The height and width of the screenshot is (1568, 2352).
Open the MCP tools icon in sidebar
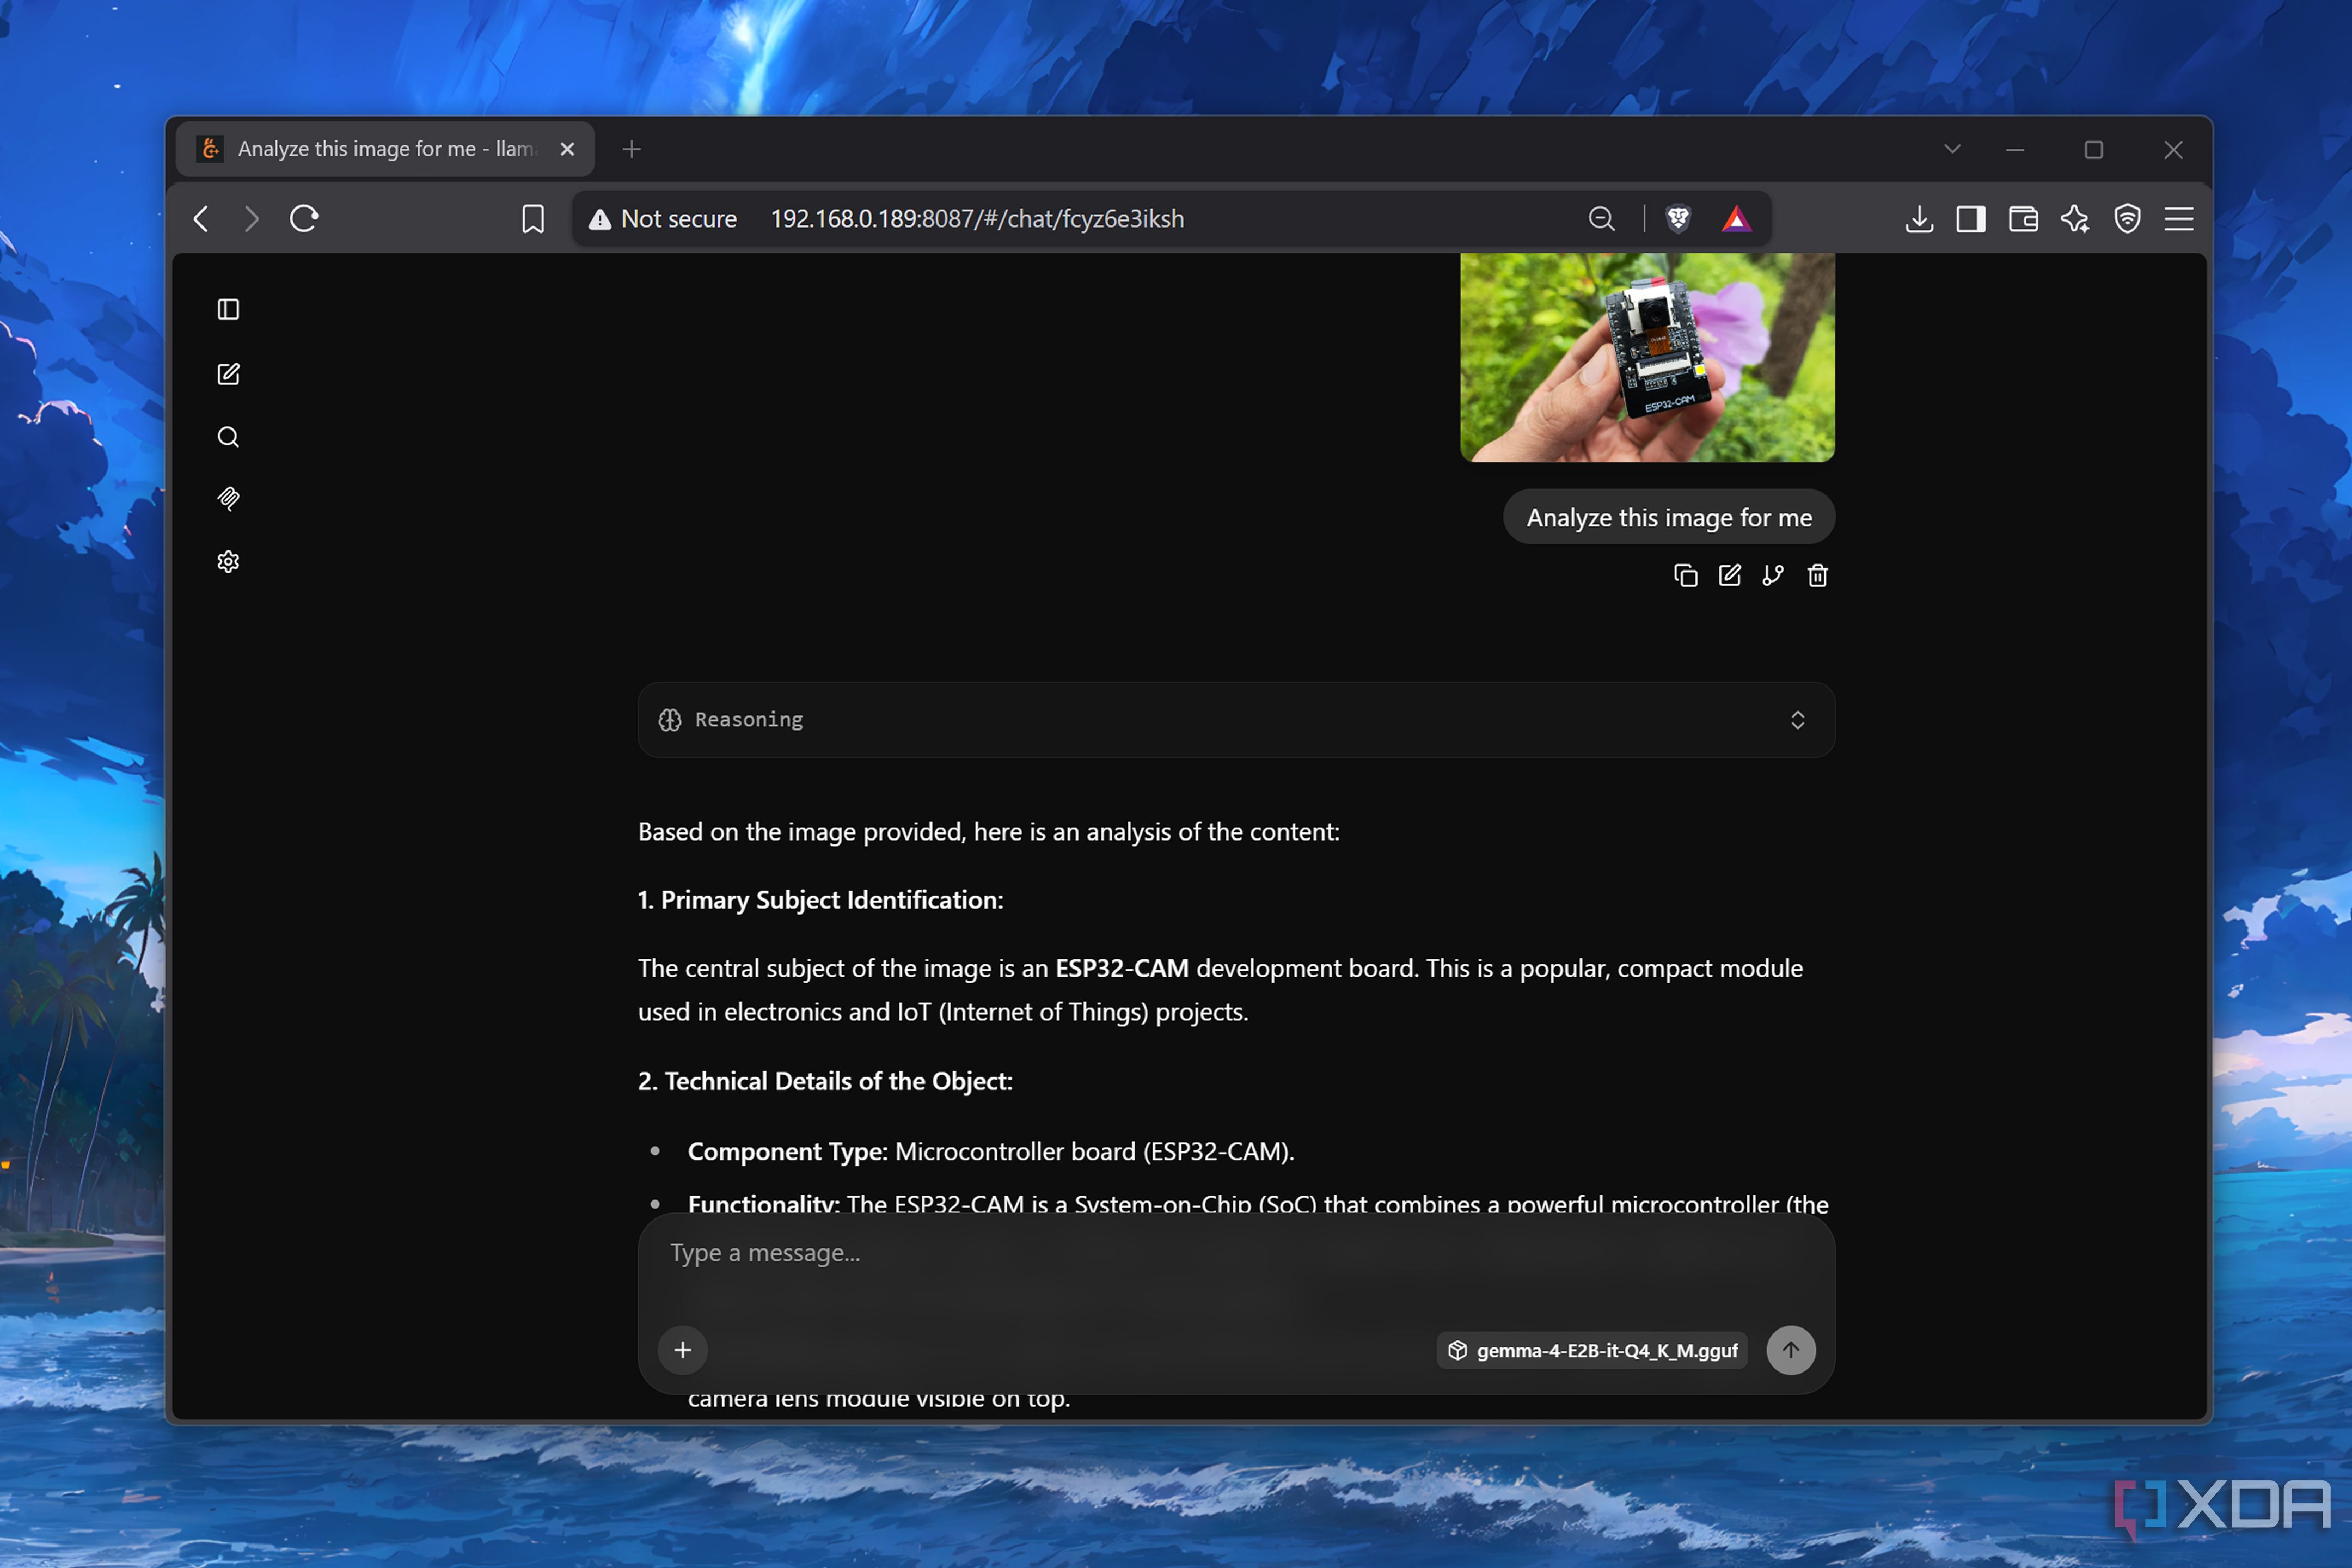228,499
